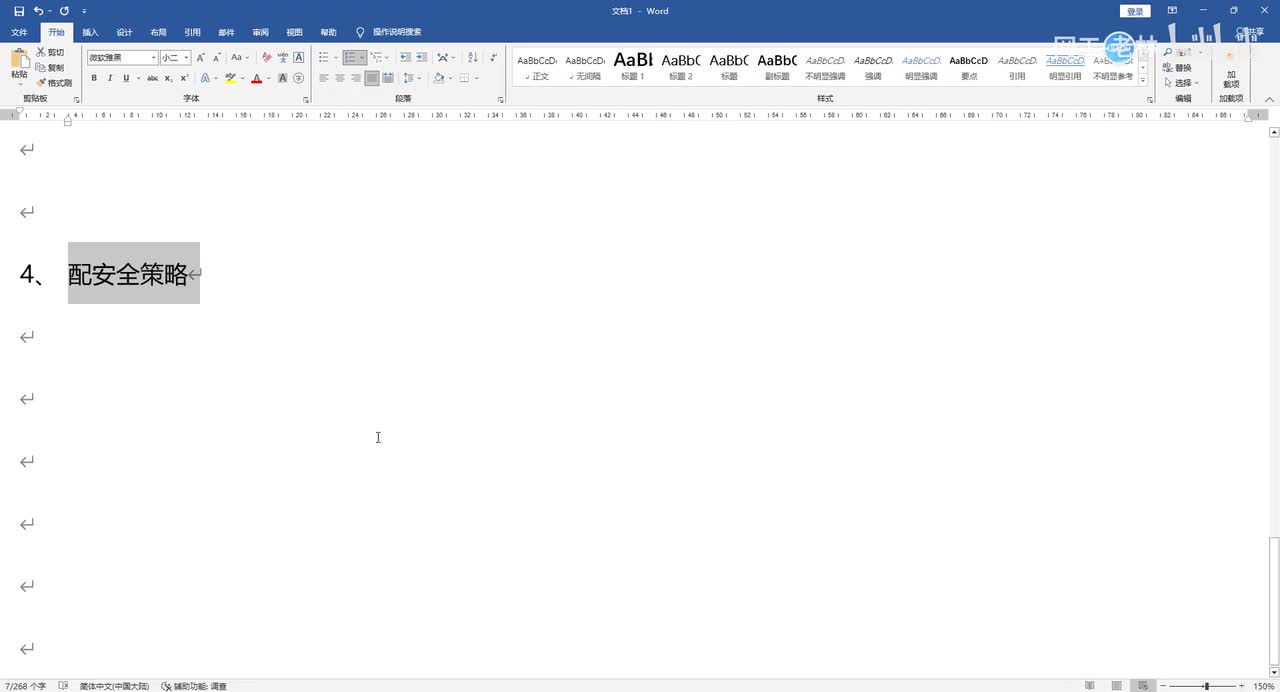This screenshot has height=692, width=1280.
Task: Expand the multilevel list dropdown
Action: [388, 58]
